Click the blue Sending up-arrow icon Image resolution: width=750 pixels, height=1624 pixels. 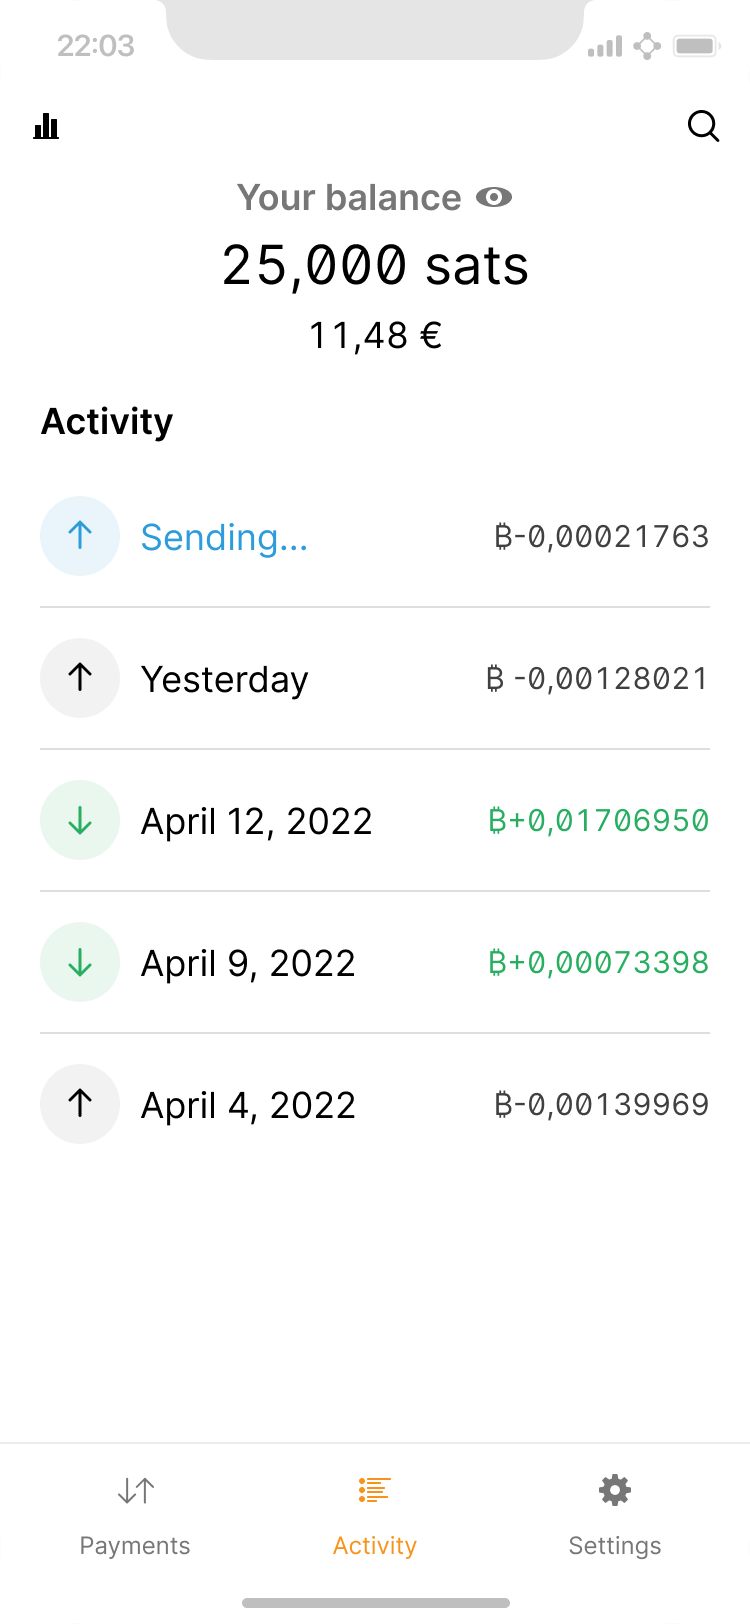tap(80, 536)
